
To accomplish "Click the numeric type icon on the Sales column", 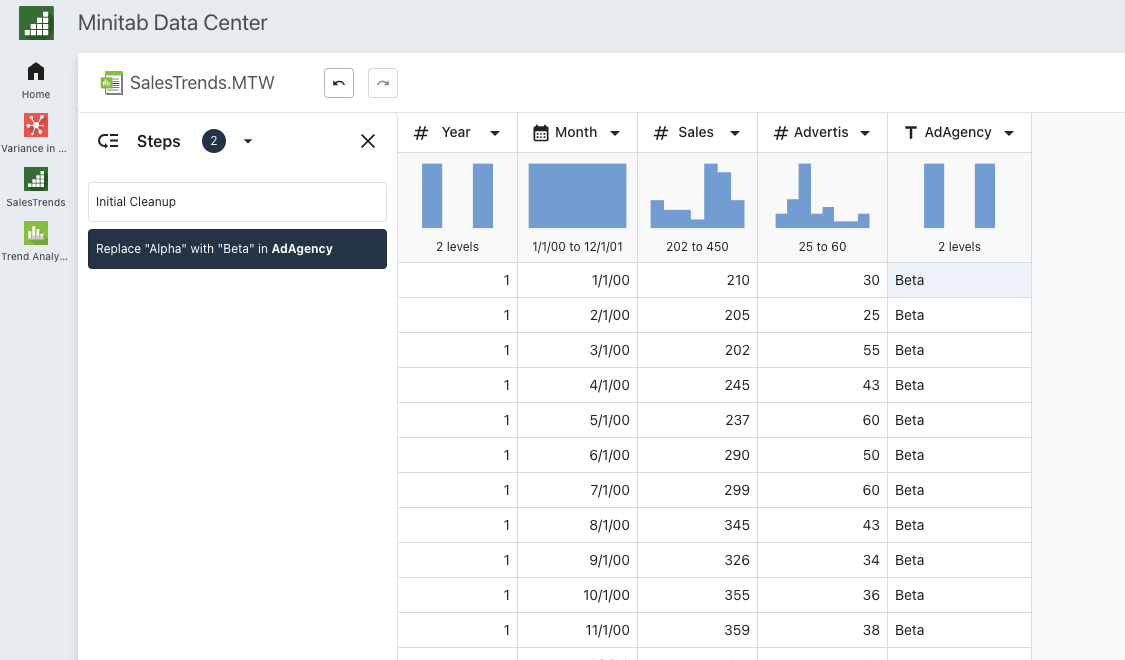I will 659,131.
